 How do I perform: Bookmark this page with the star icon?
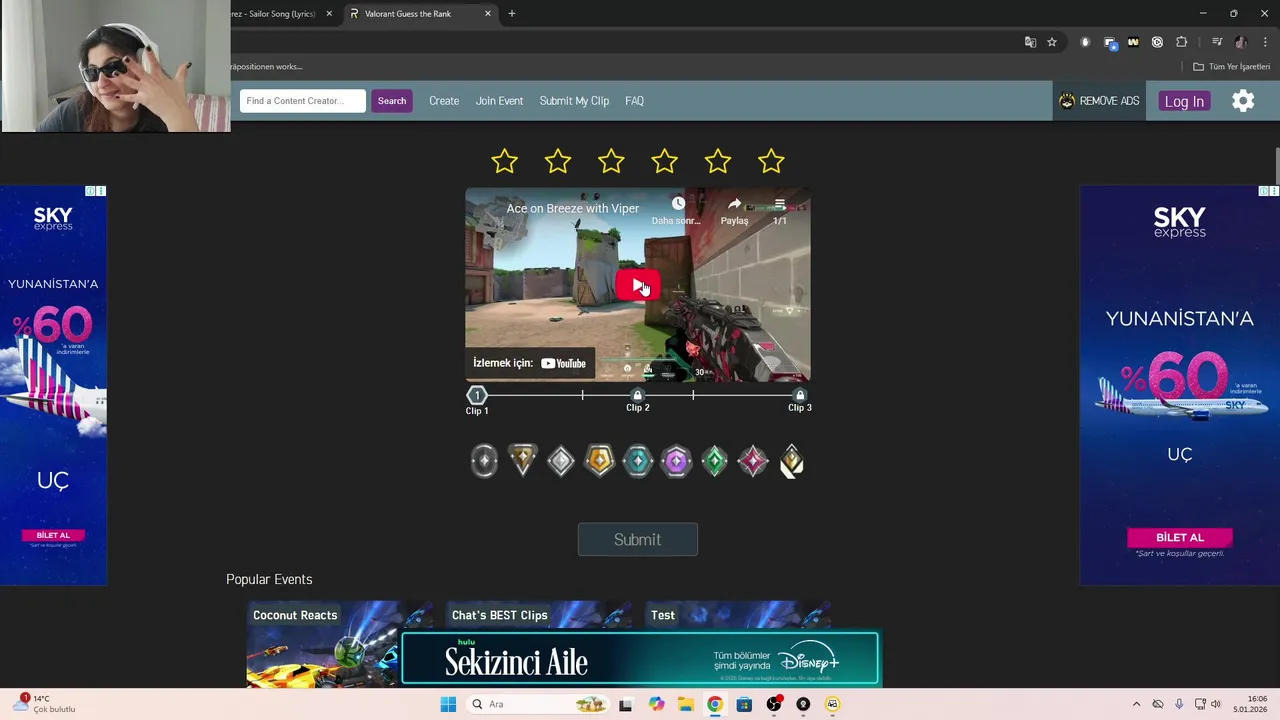pos(1052,42)
